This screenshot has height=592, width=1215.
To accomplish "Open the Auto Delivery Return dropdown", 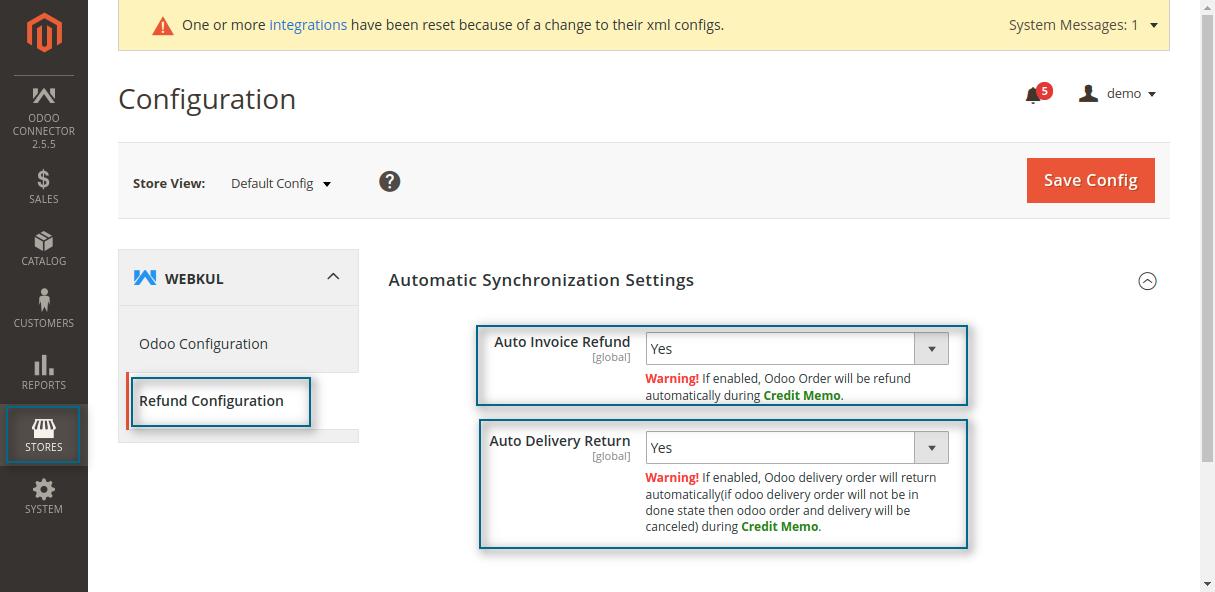I will pos(796,448).
